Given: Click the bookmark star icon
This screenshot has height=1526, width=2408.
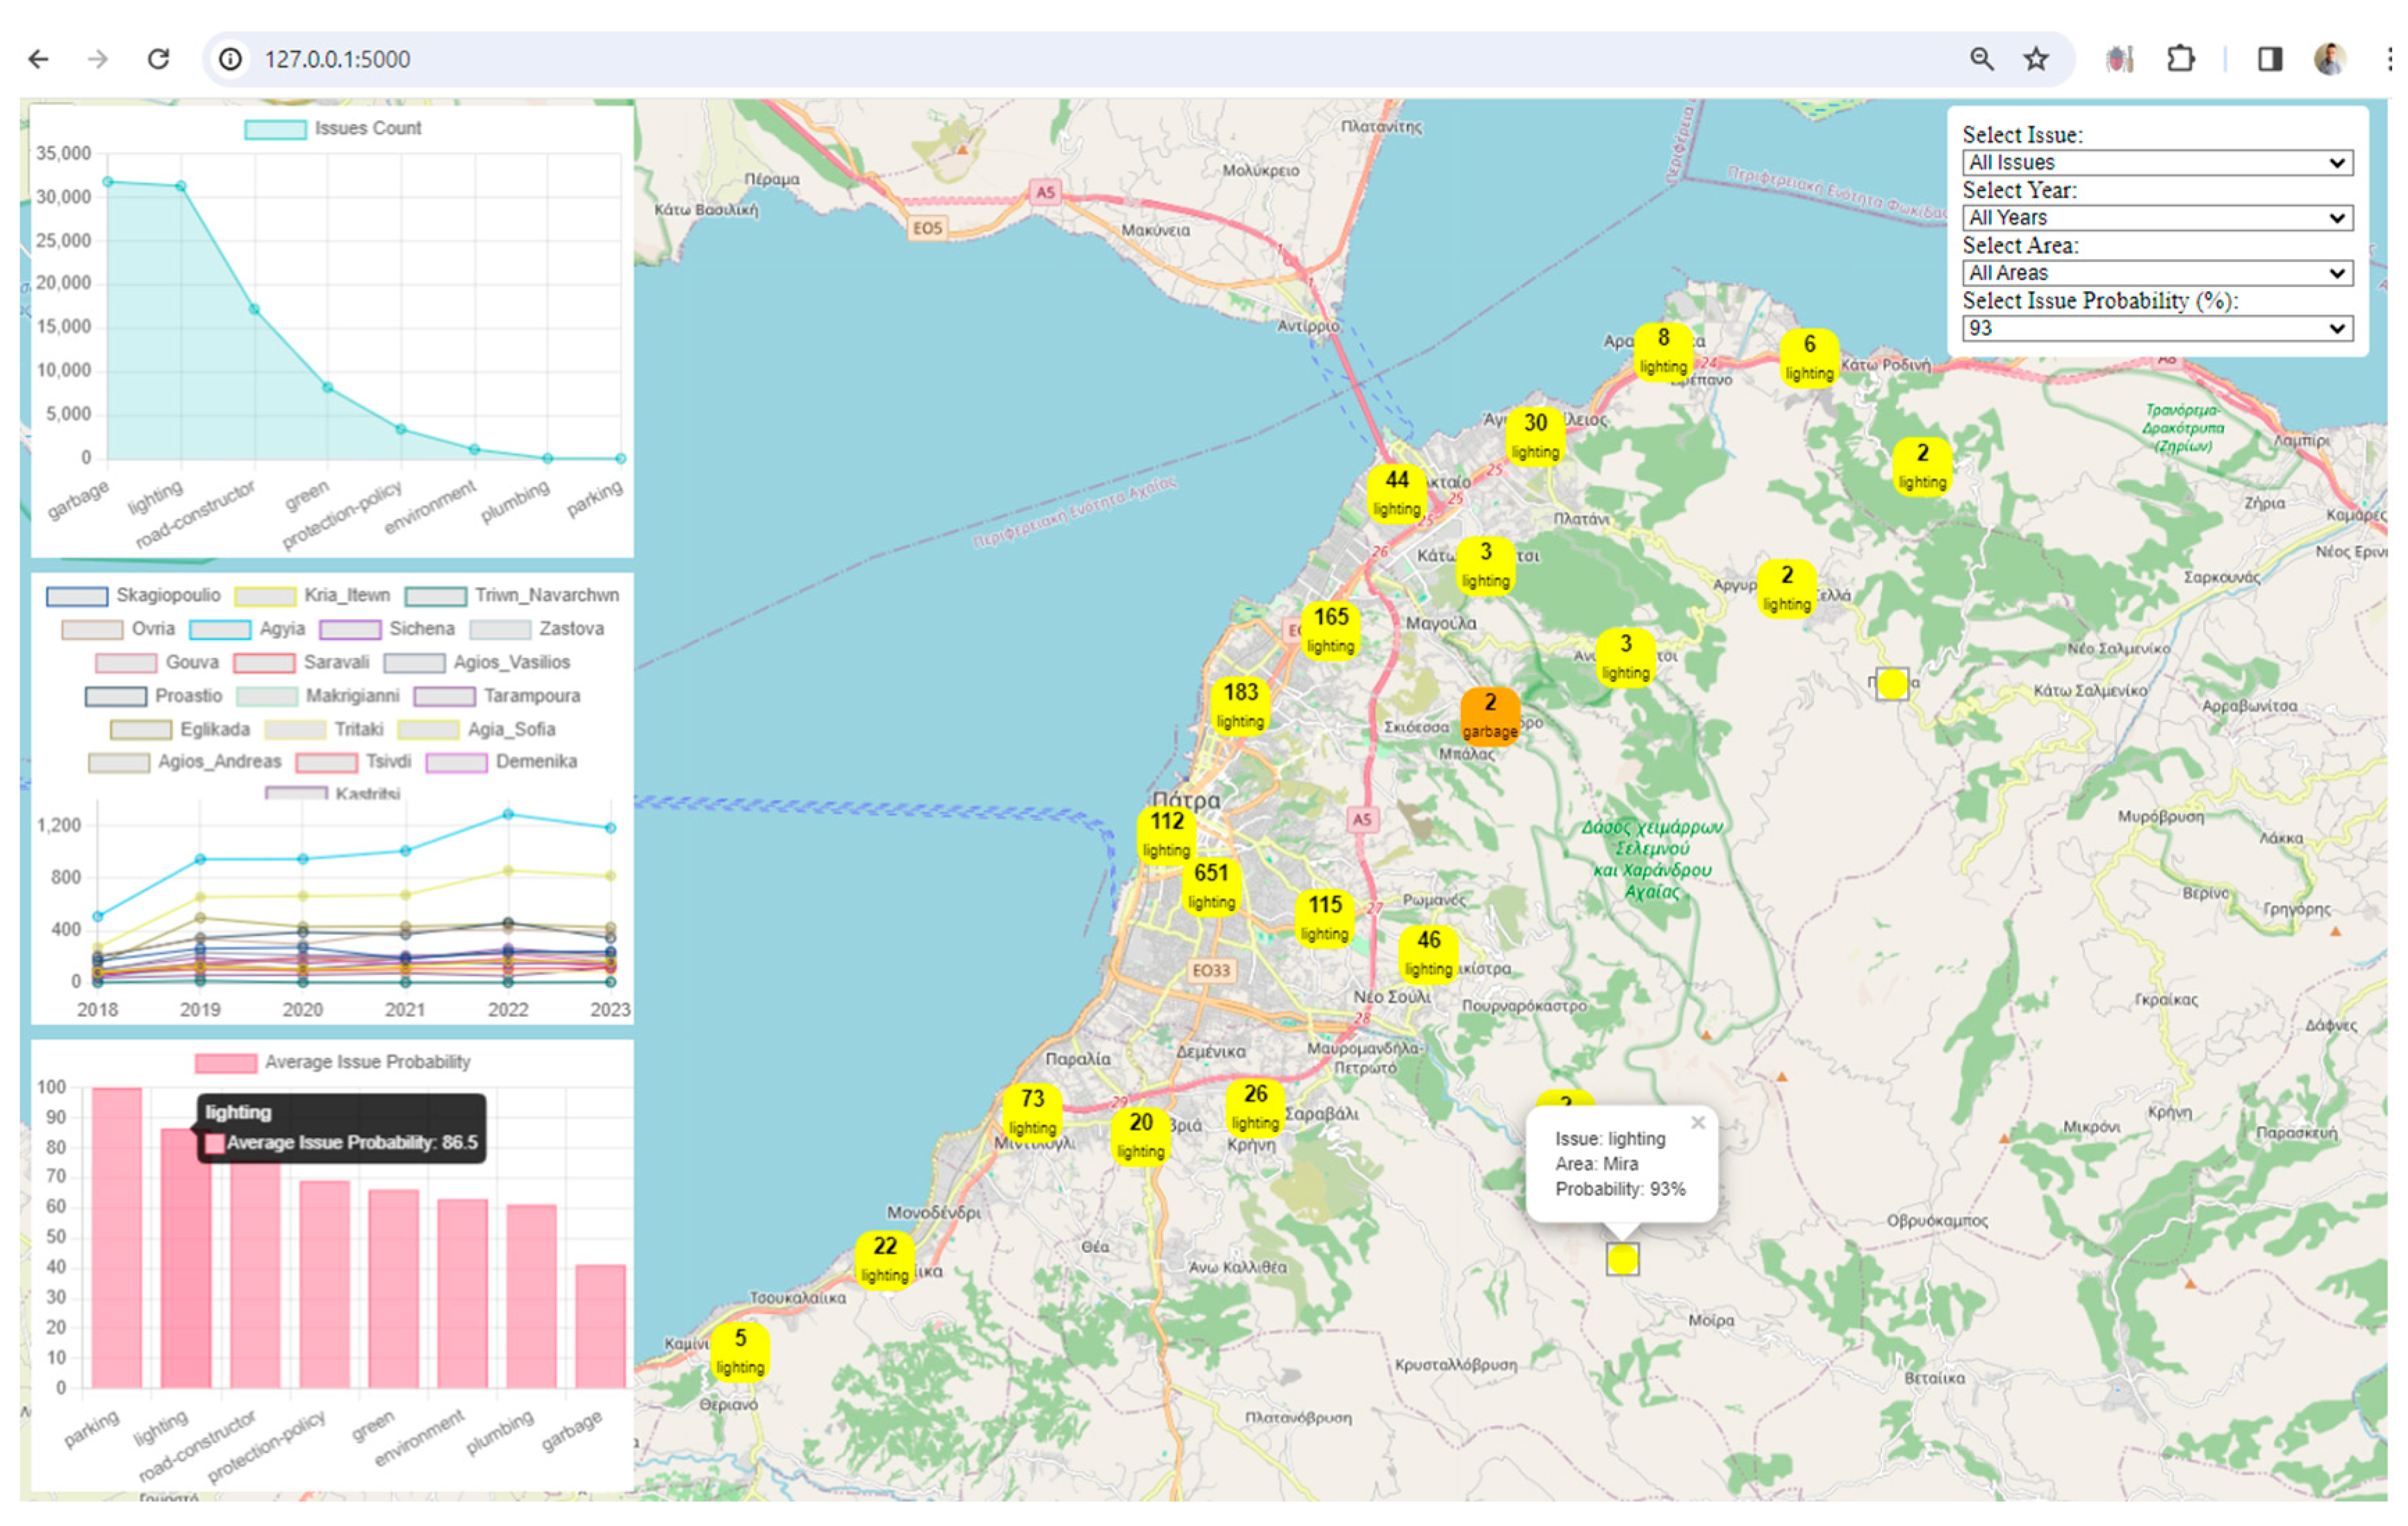Looking at the screenshot, I should (x=2035, y=59).
